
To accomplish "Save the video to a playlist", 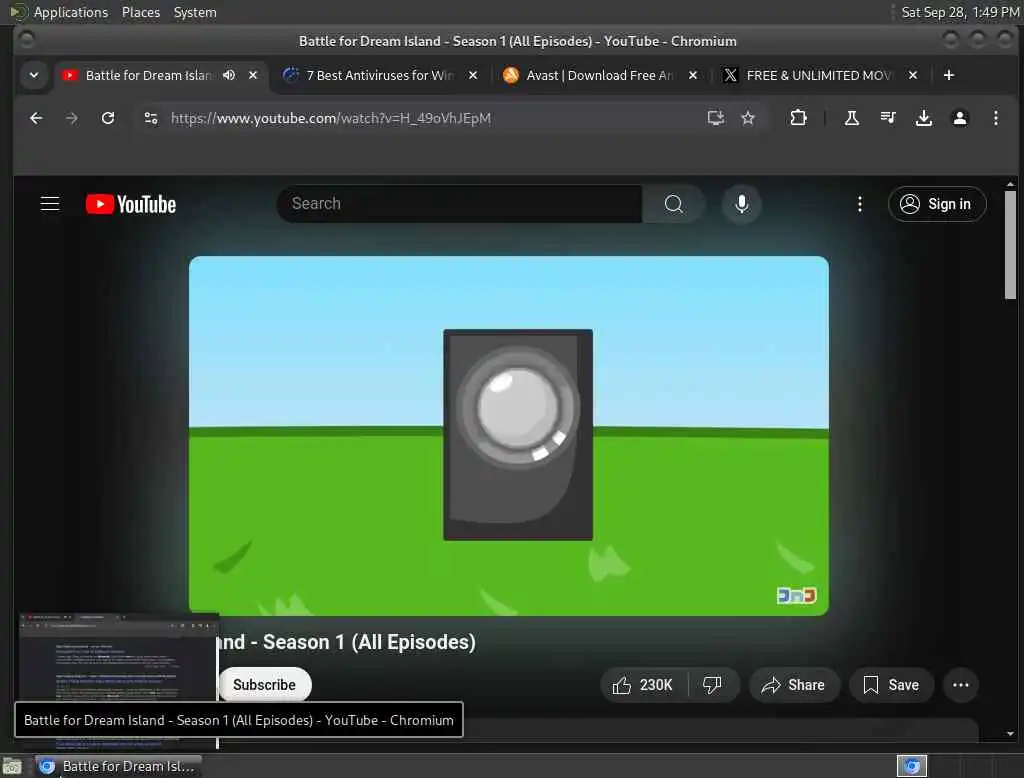I will pos(891,685).
